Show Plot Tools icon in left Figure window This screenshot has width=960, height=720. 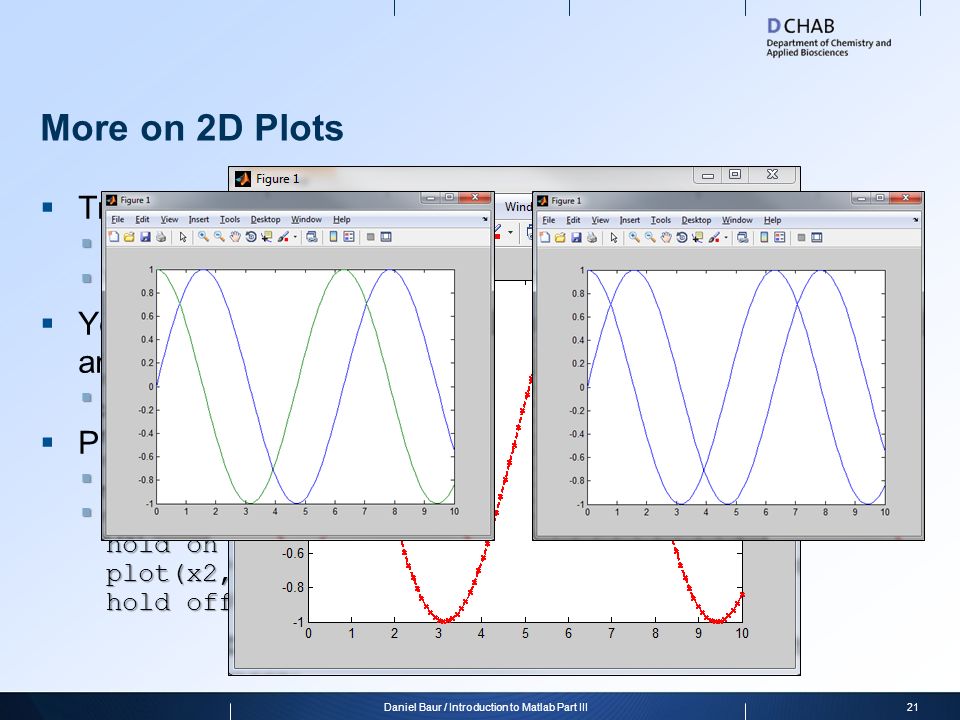[386, 237]
